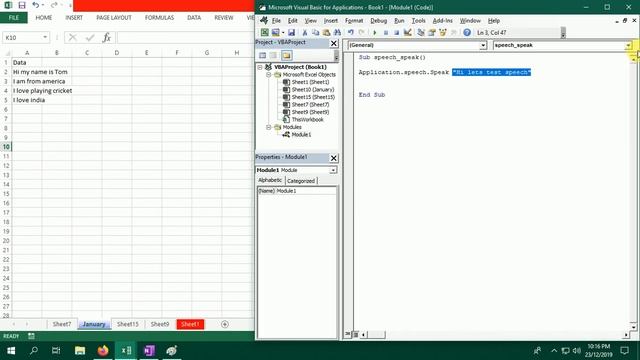This screenshot has width=640, height=360.
Task: Open Excel FILE tab
Action: point(14,18)
